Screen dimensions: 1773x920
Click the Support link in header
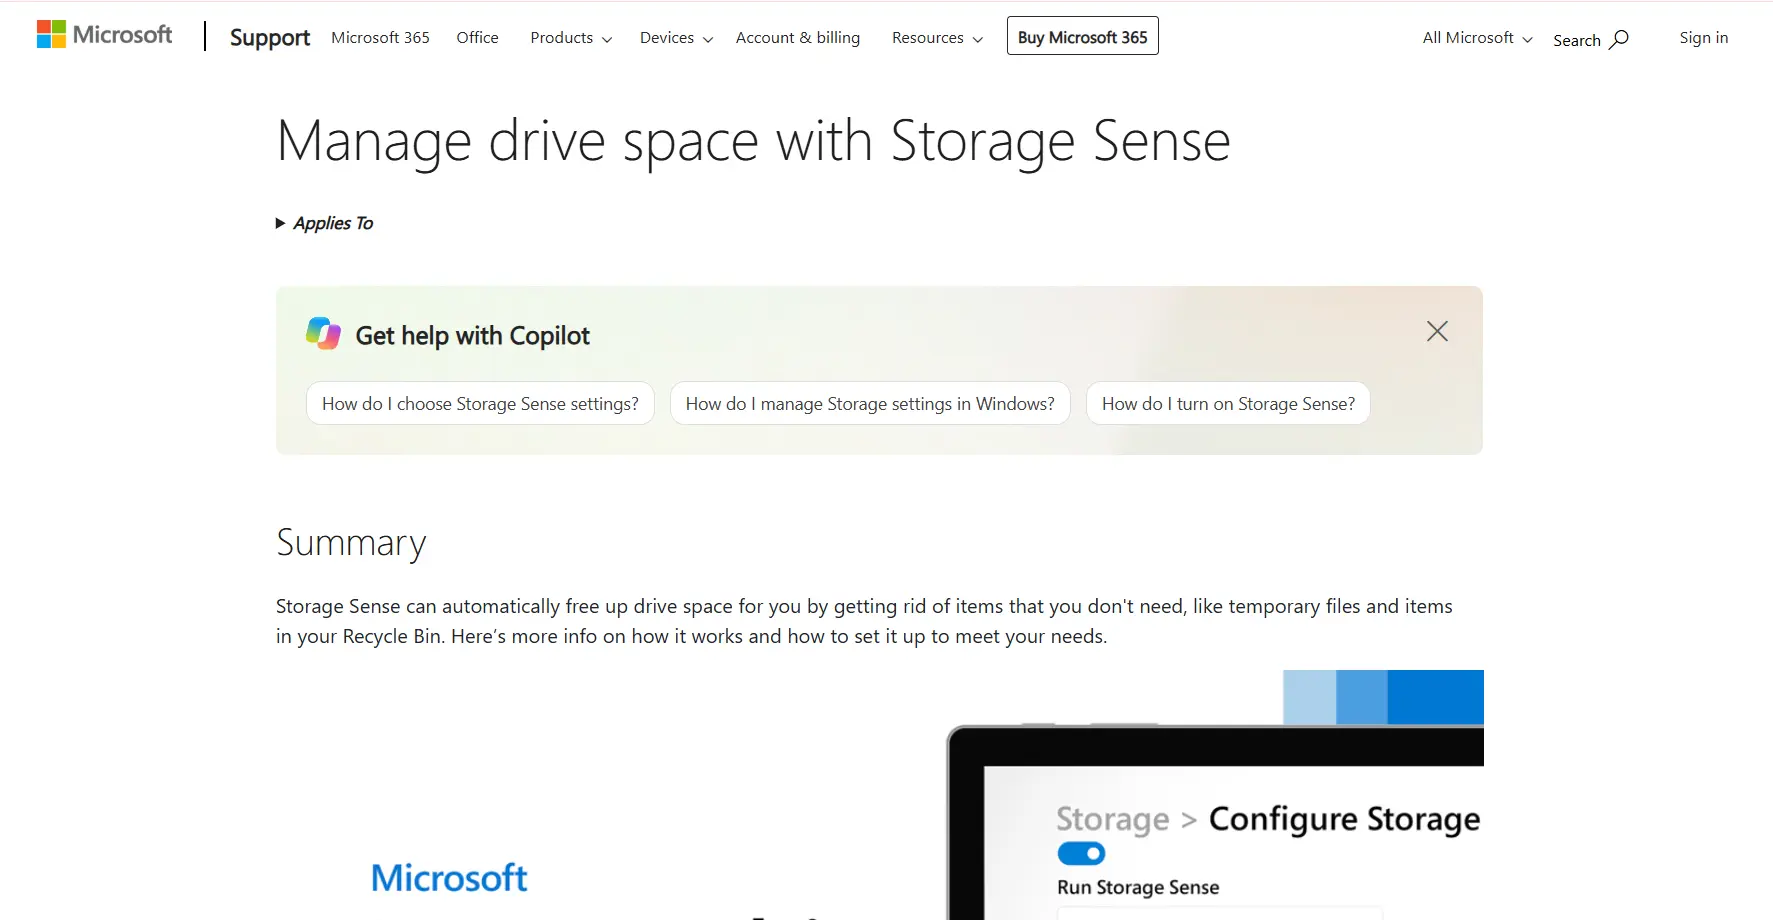point(270,38)
